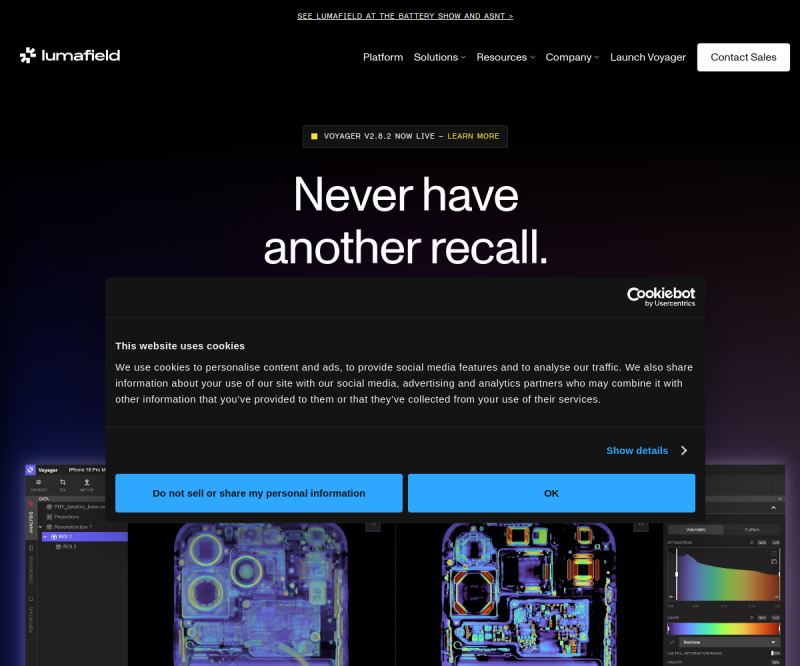The height and width of the screenshot is (666, 800).
Task: Click Learn More about Voyager v2.8.2
Action: [473, 136]
